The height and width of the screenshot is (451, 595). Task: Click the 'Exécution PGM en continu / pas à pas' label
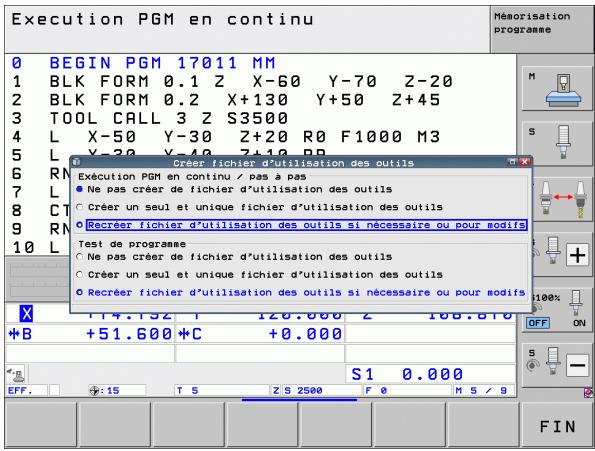tap(192, 177)
